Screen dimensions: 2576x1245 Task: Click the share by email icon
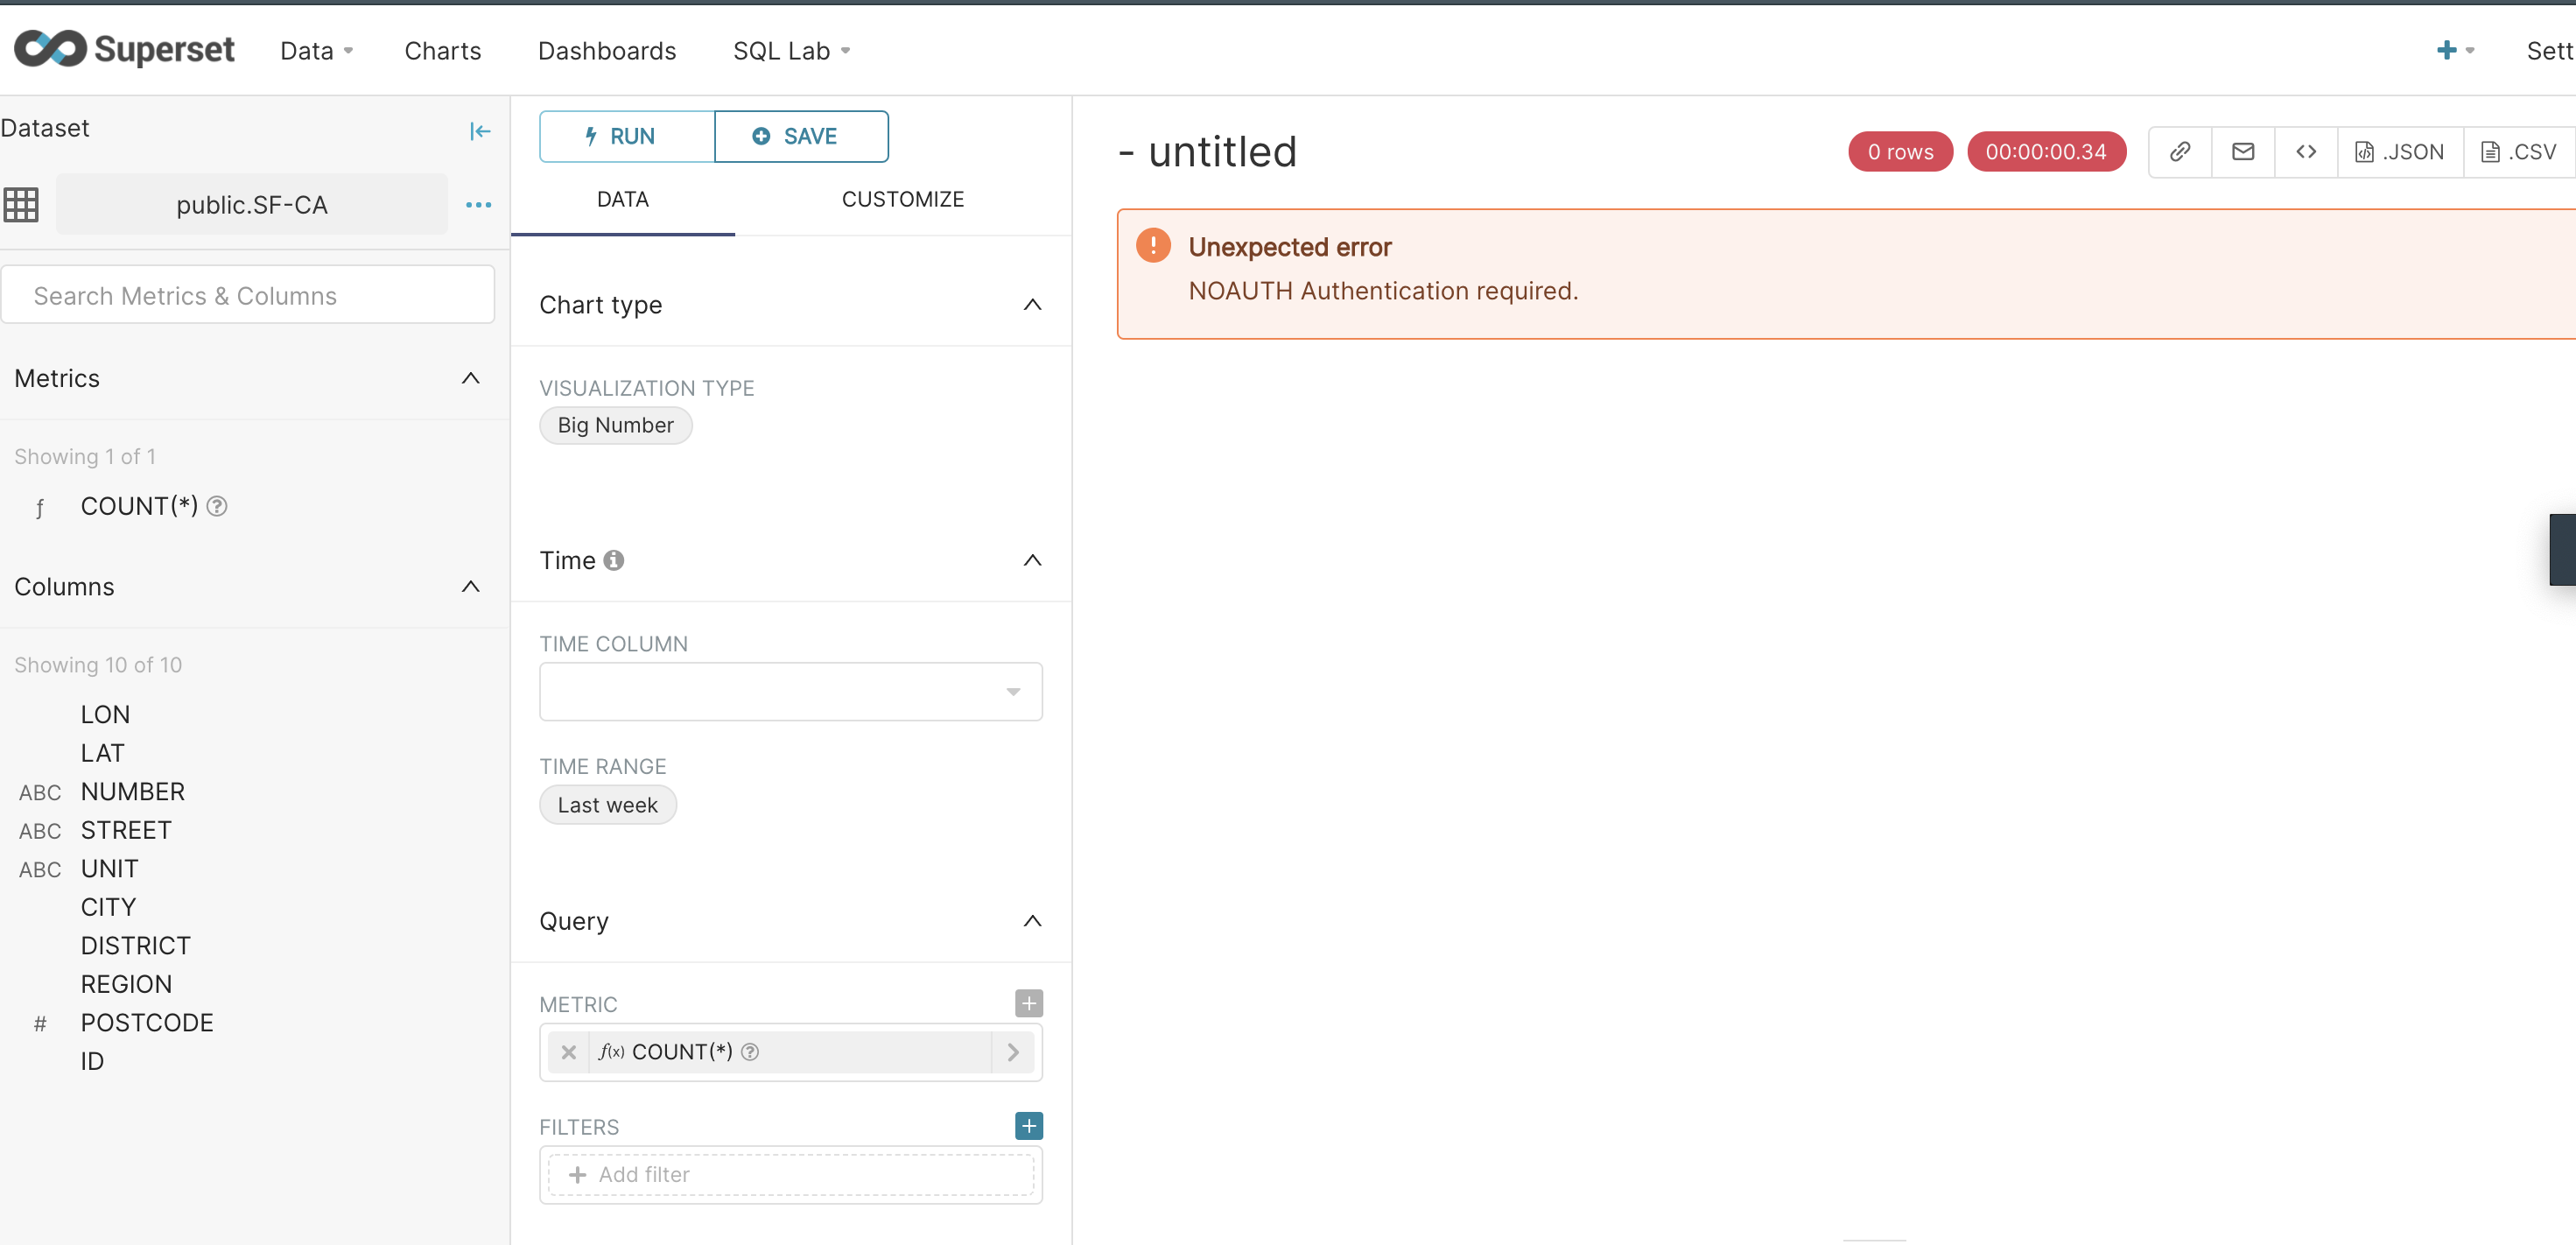point(2242,152)
